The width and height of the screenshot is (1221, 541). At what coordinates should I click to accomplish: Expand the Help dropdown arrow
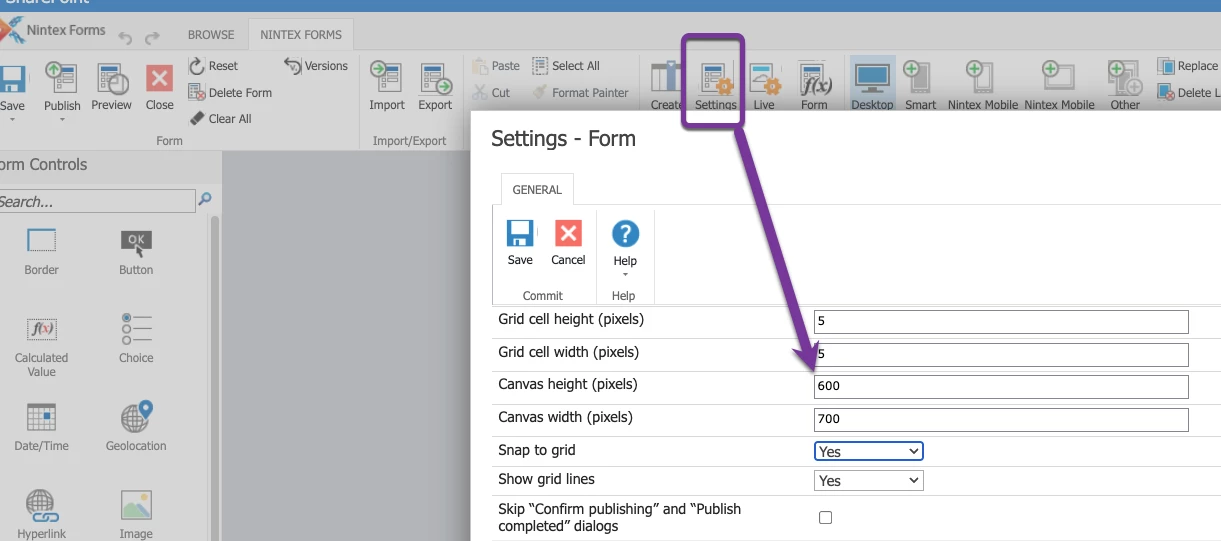[625, 275]
